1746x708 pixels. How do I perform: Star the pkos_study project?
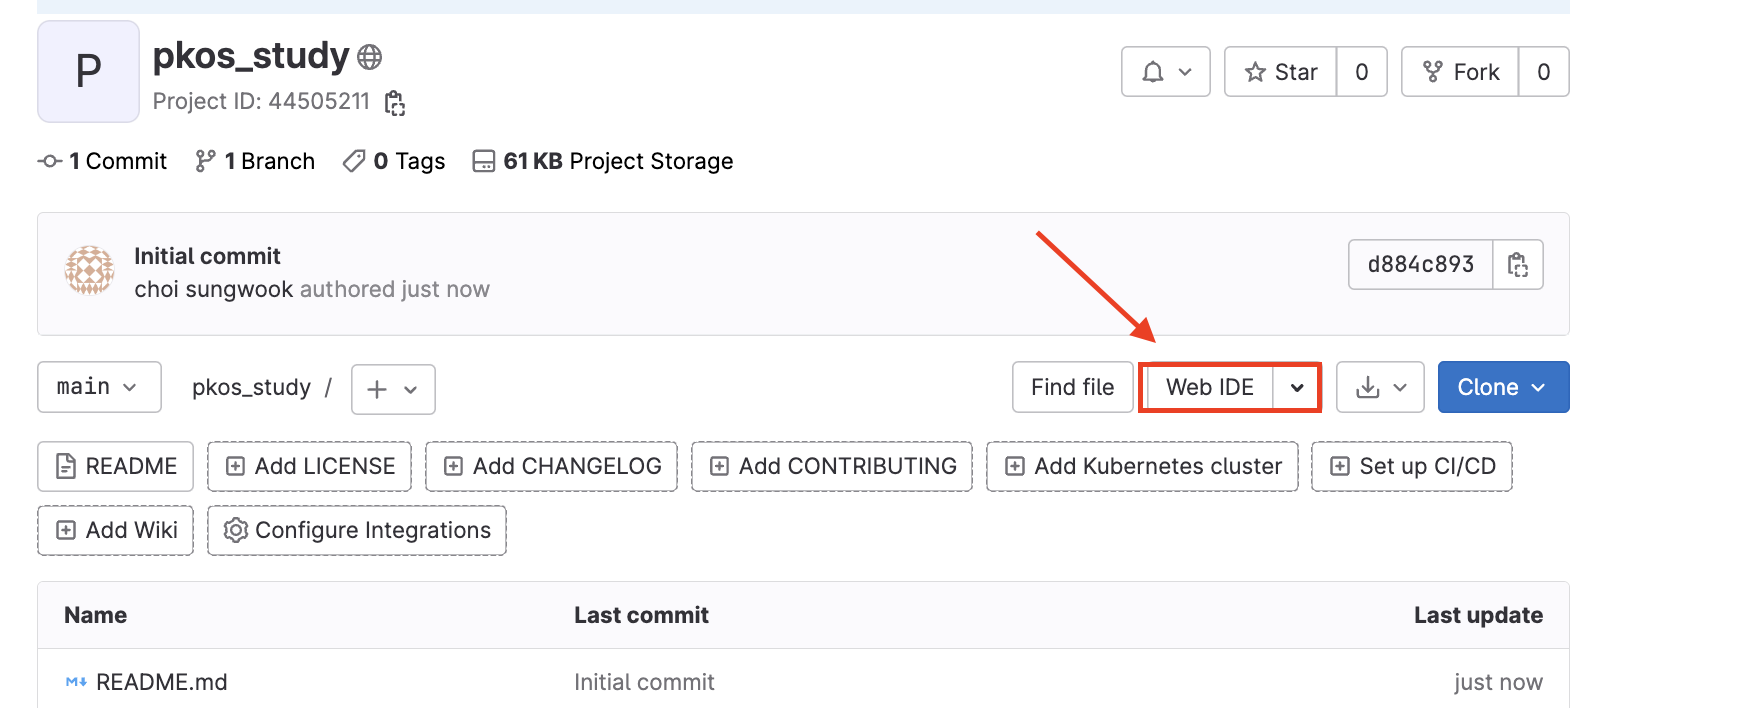(x=1281, y=72)
